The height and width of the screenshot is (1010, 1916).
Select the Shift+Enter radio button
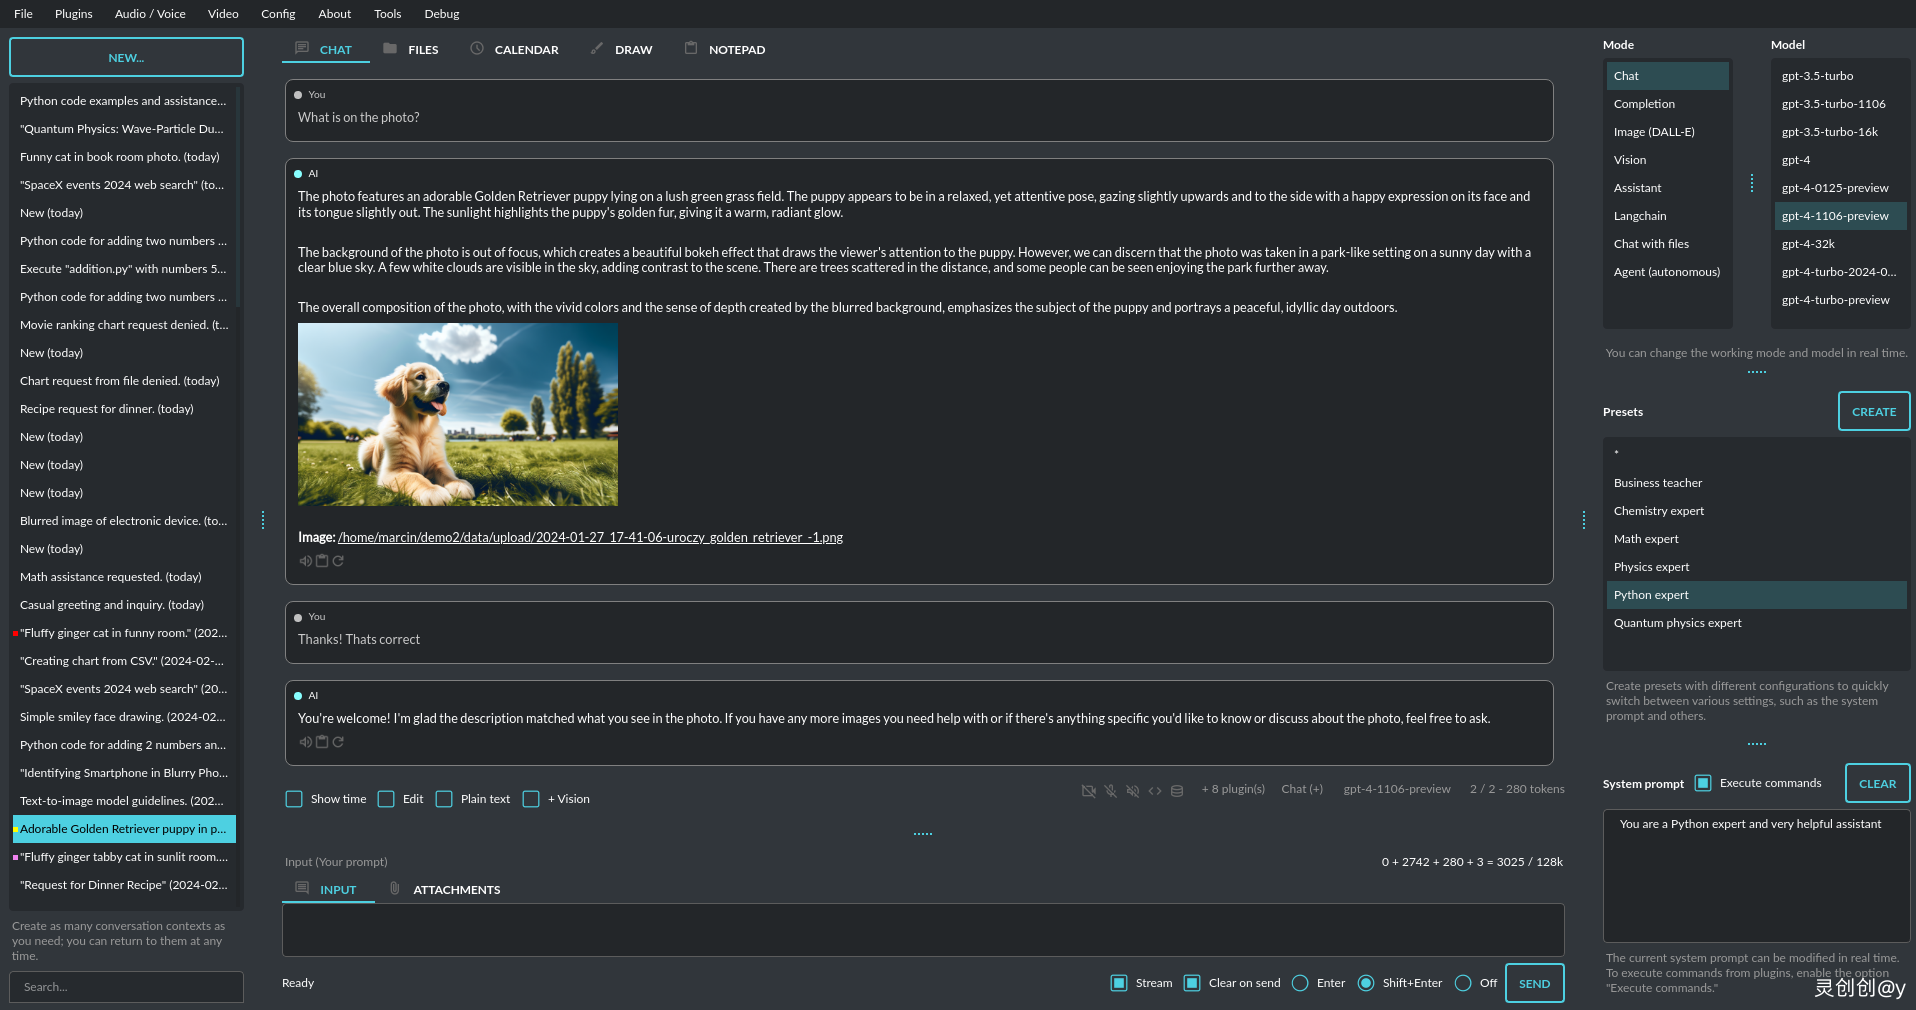tap(1366, 983)
